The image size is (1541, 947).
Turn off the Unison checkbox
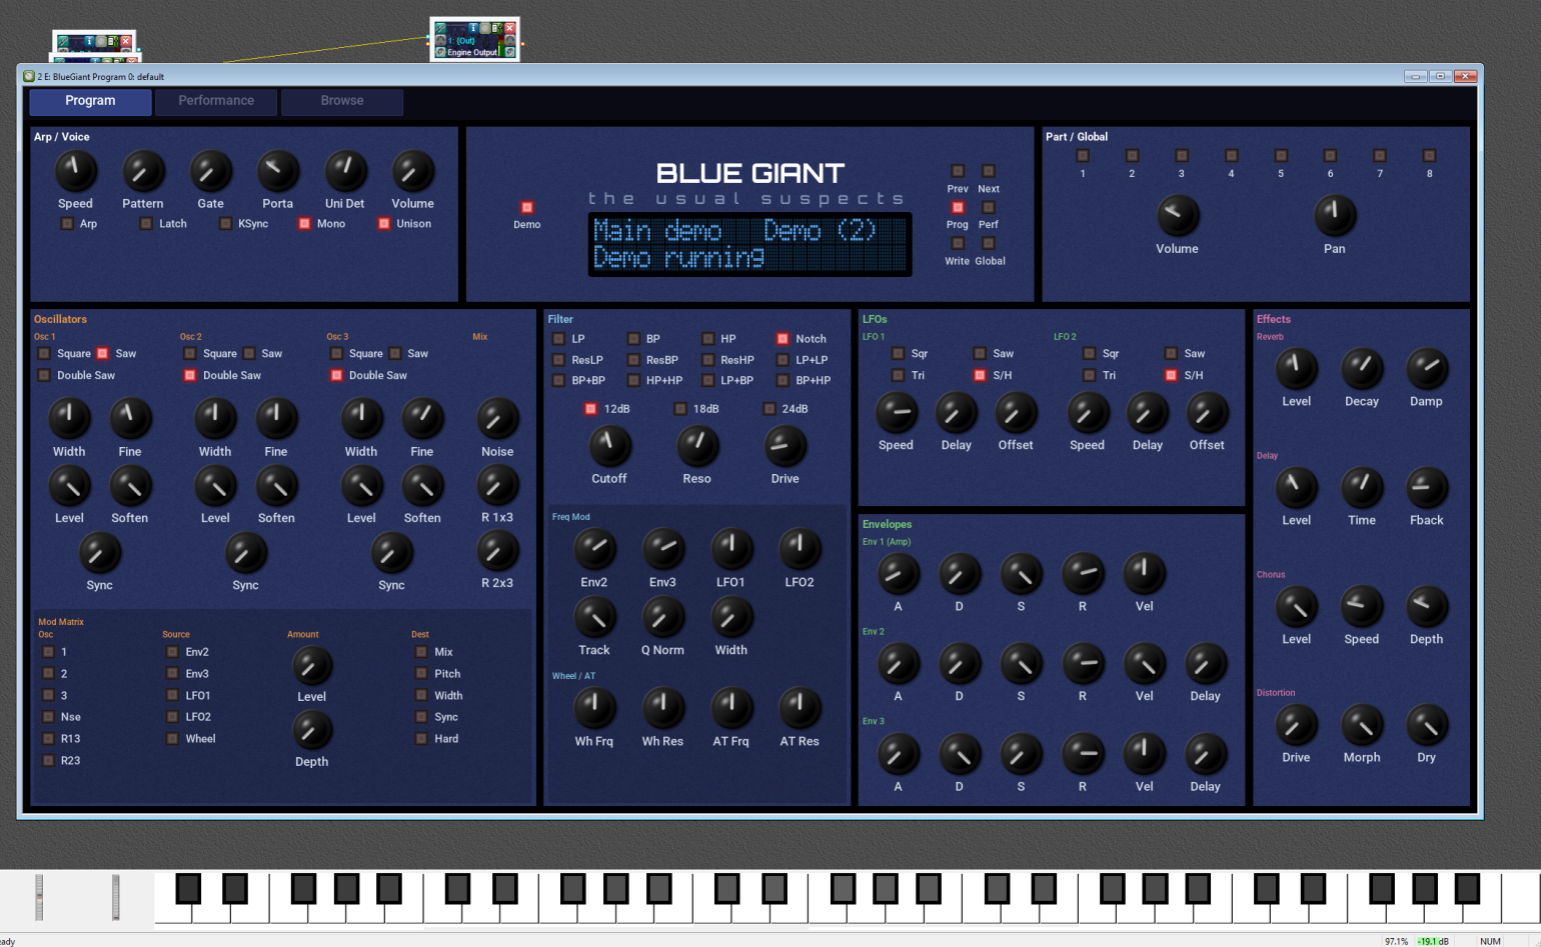383,224
